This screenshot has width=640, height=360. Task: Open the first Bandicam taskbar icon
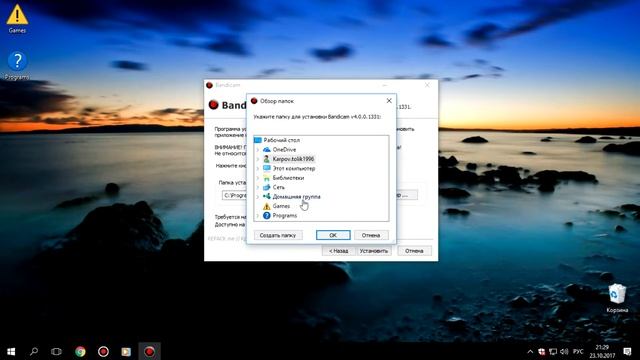[103, 351]
